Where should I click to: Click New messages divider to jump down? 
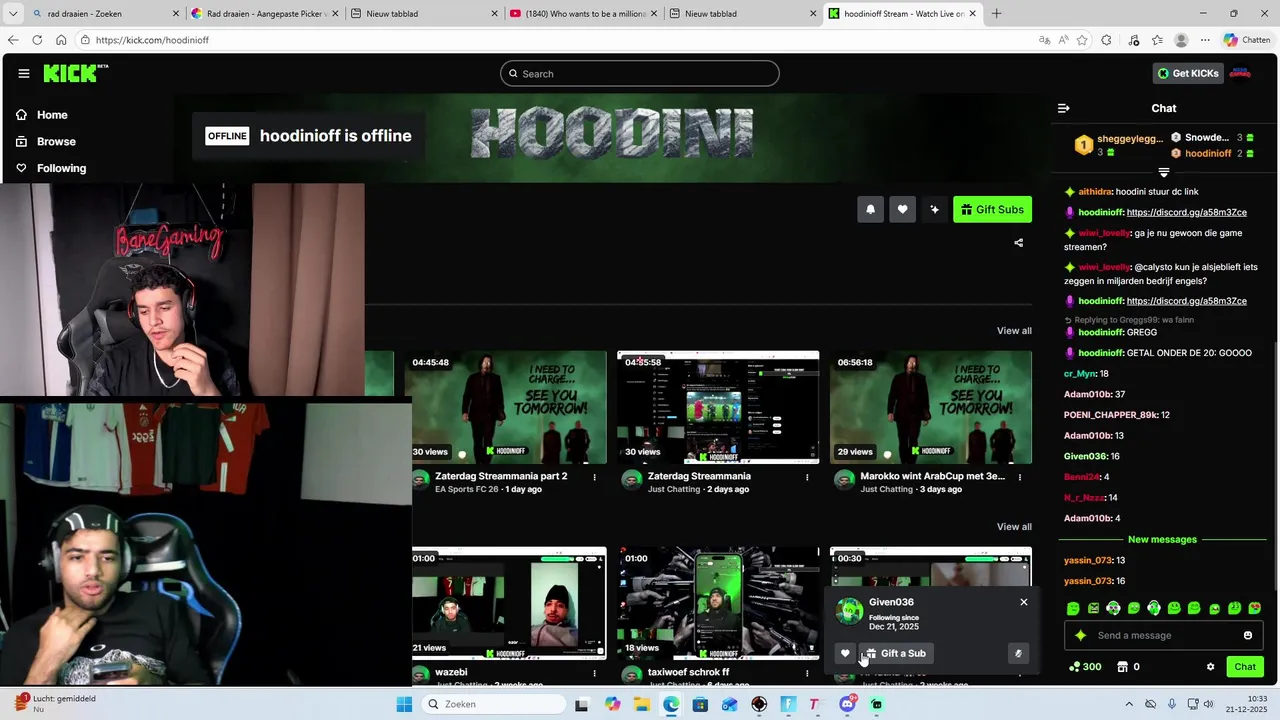pos(1162,540)
